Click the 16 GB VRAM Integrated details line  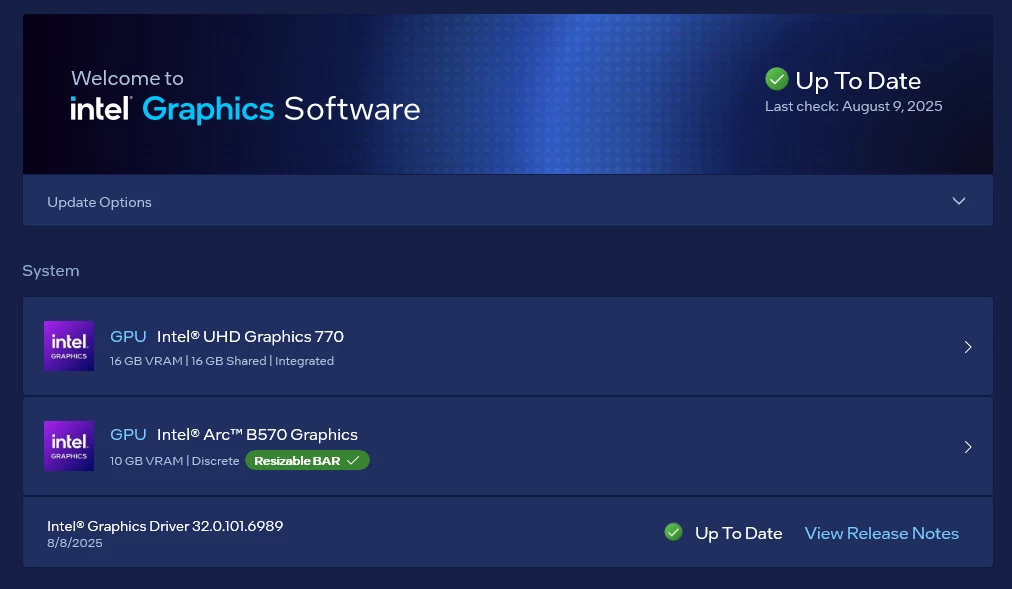(x=222, y=361)
